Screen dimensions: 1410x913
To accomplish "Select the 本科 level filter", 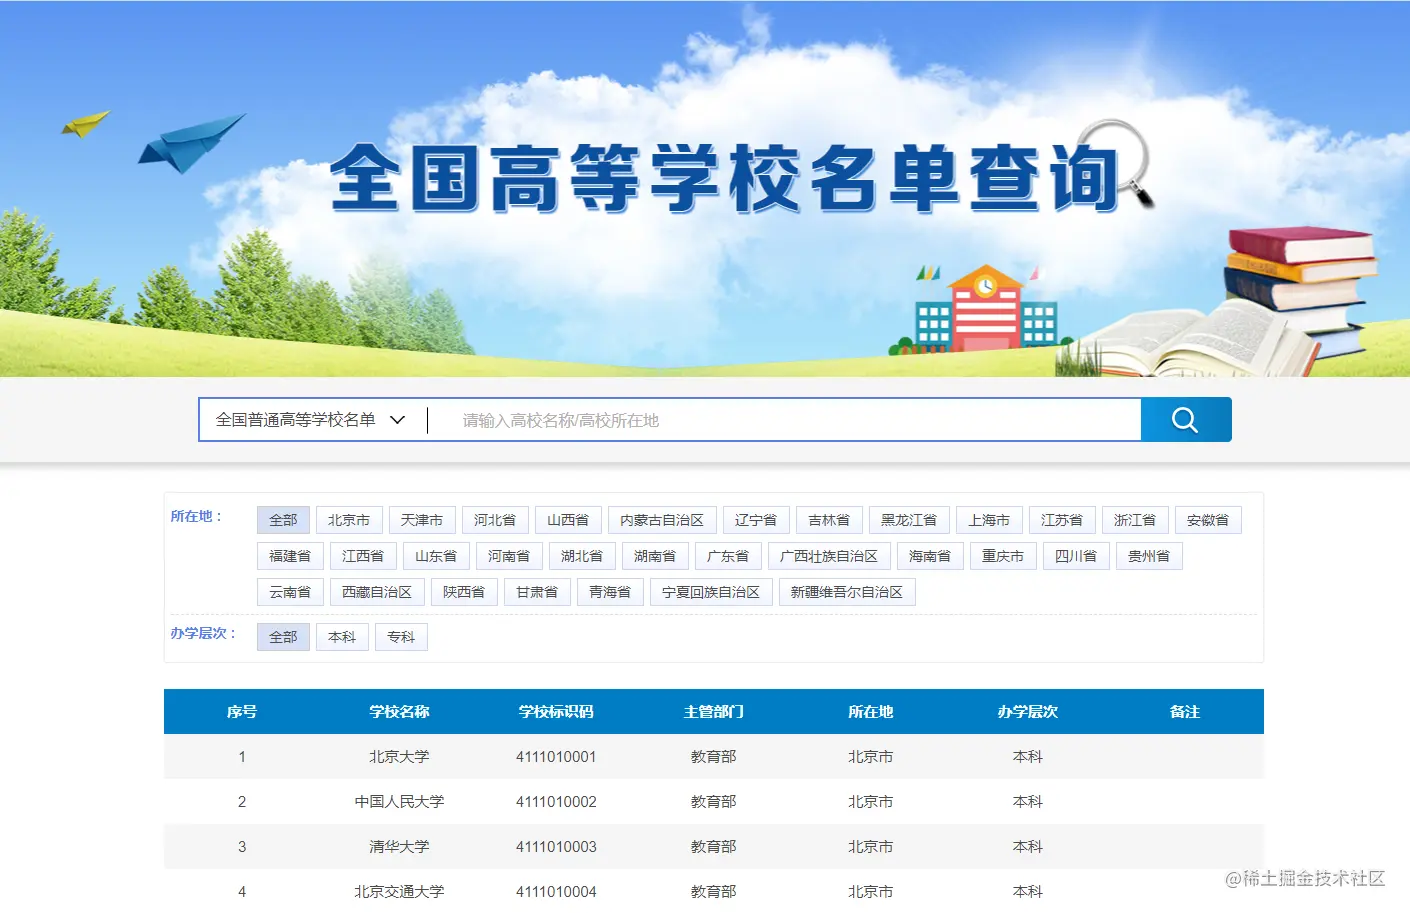I will (x=342, y=636).
